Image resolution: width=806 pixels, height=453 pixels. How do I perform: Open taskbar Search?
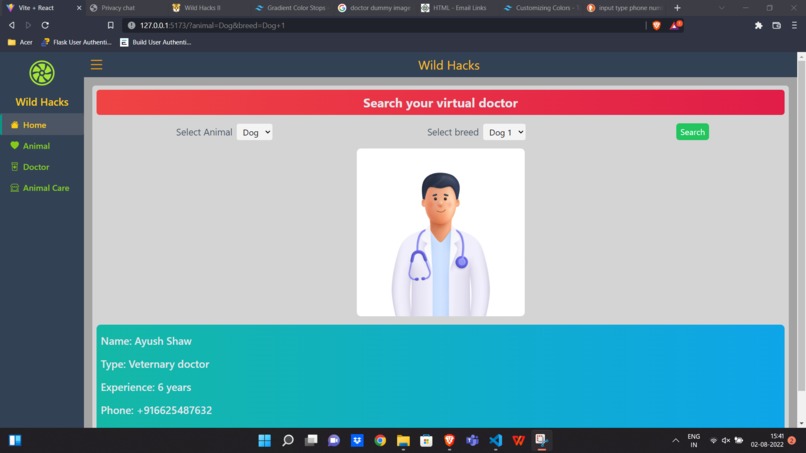[288, 440]
